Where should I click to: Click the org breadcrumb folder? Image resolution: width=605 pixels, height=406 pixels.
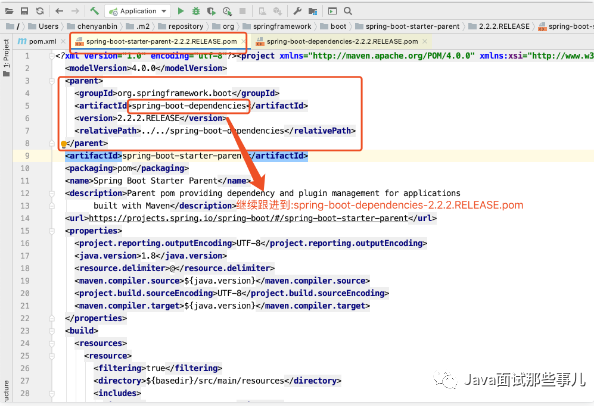click(x=223, y=26)
